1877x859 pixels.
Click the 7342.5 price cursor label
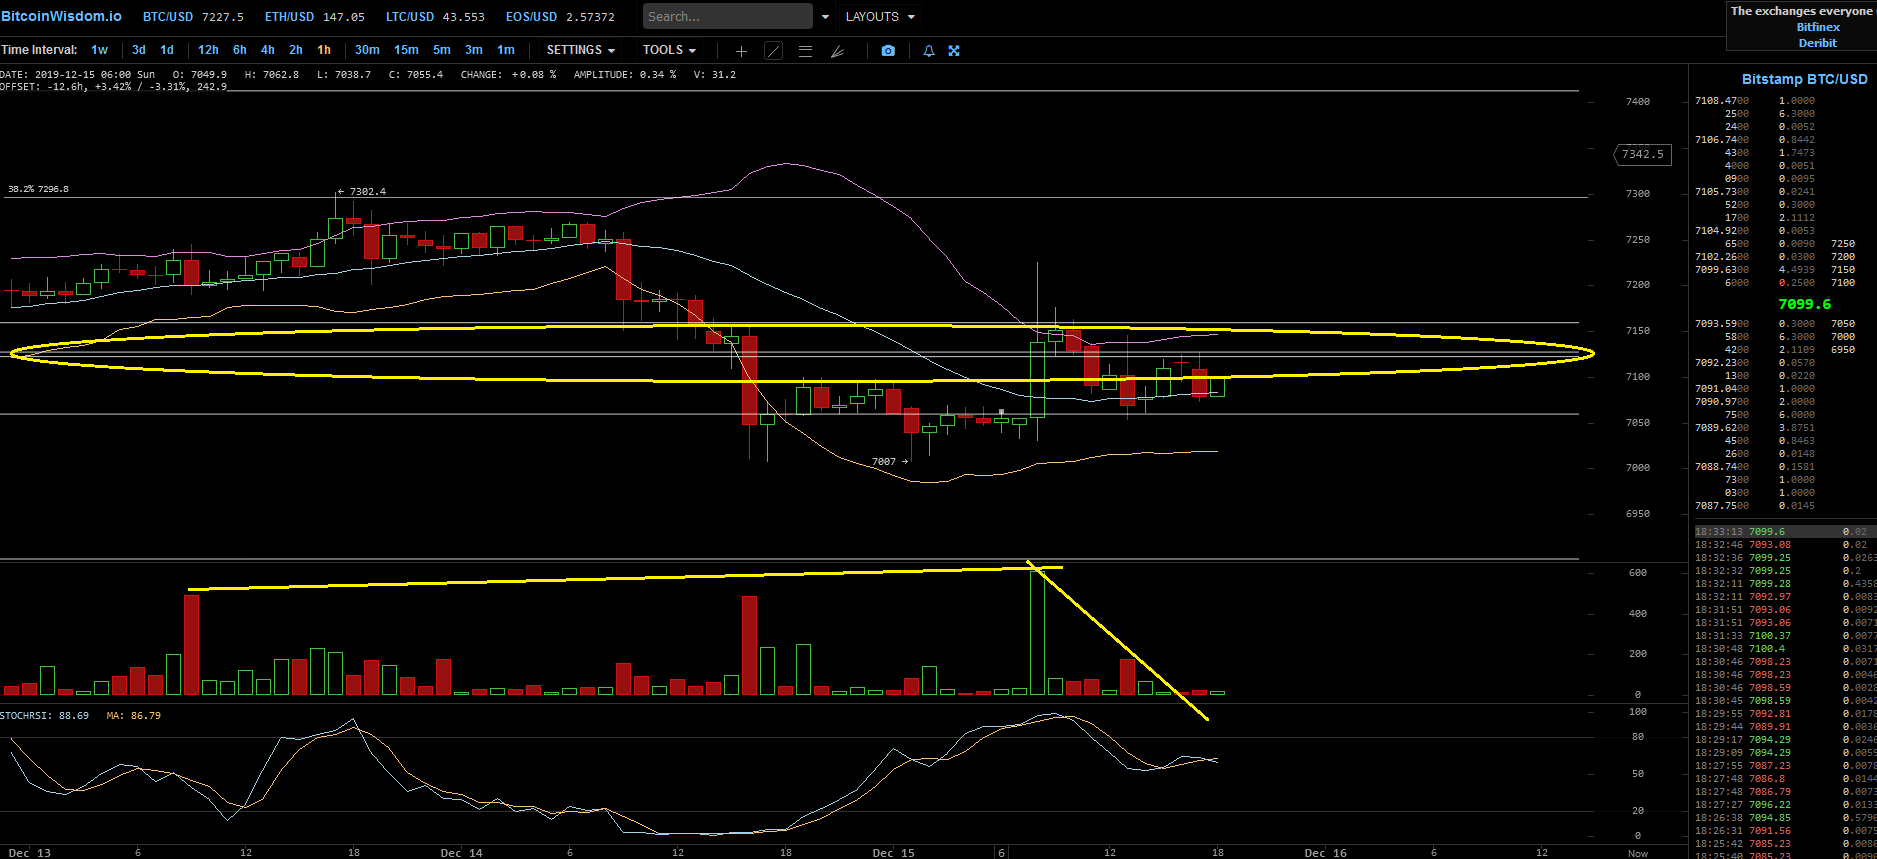pos(1643,154)
